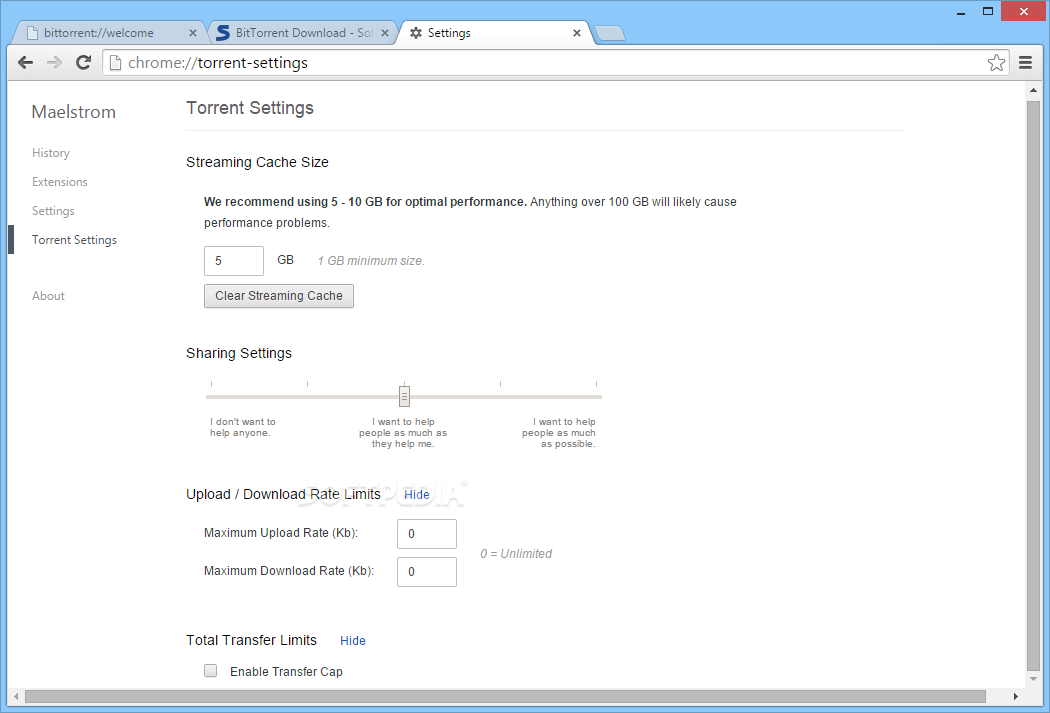The image size is (1050, 713).
Task: Click the streaming cache size GB field
Action: (234, 260)
